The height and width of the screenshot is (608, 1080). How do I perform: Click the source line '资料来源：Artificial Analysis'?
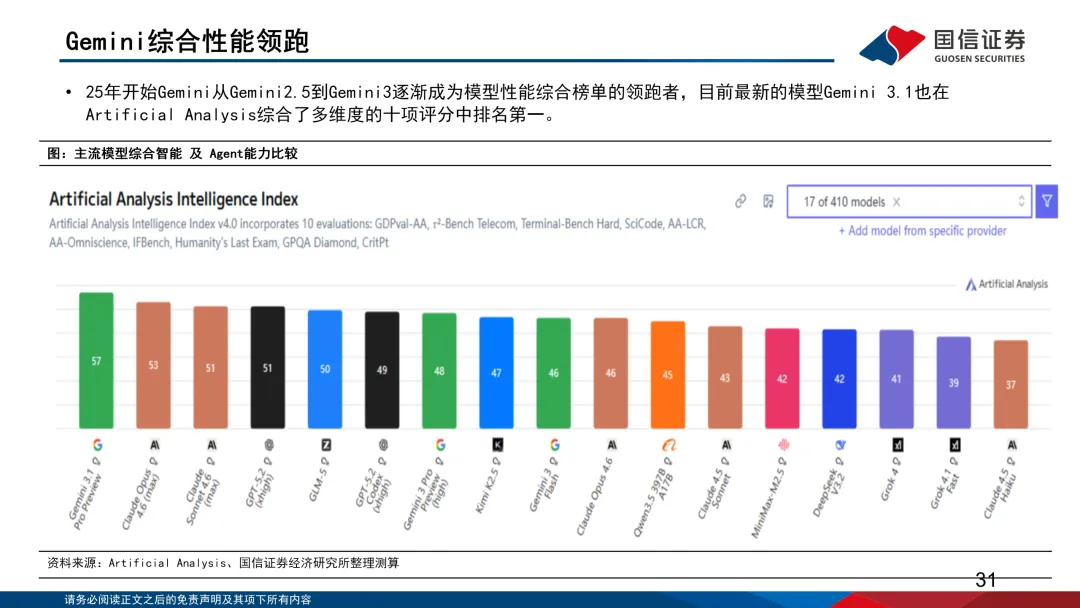137,563
